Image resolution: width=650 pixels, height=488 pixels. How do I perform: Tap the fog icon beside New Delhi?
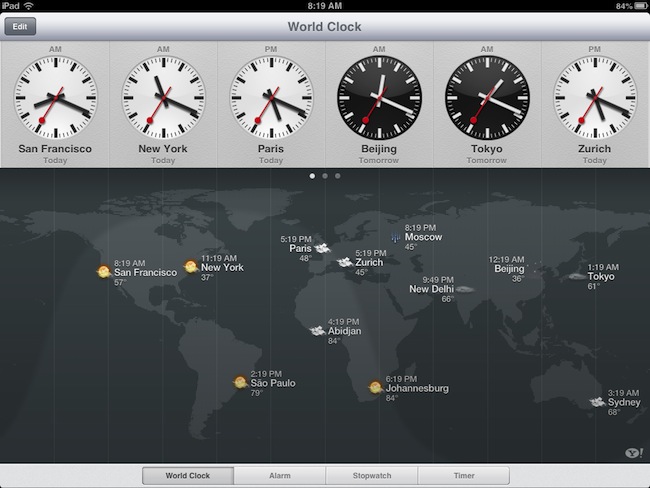point(465,289)
